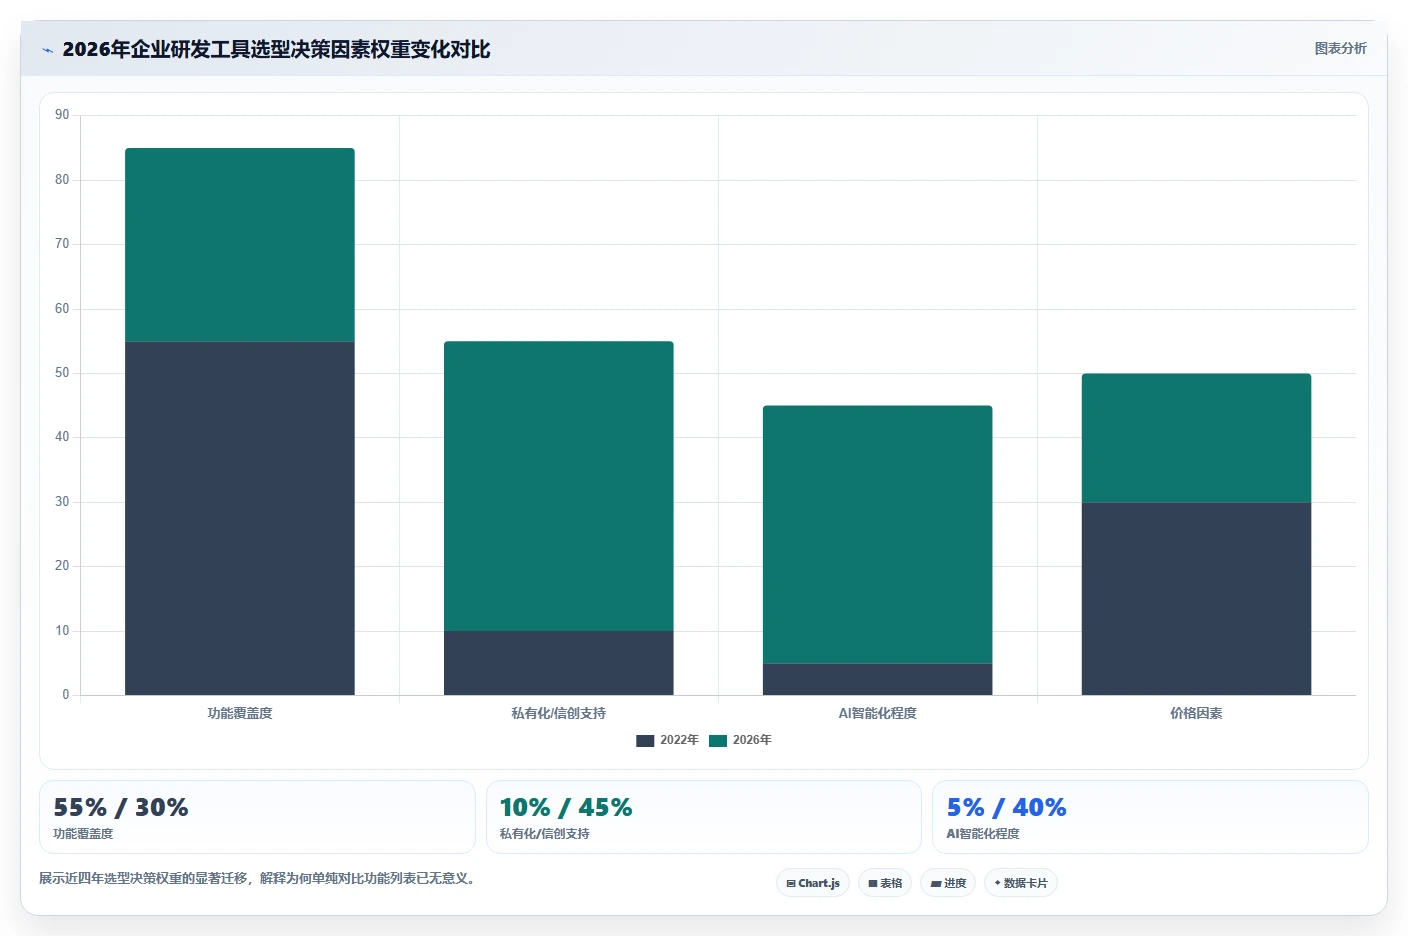This screenshot has height=936, width=1408.
Task: Click the y-axis value 80
Action: pyautogui.click(x=62, y=180)
